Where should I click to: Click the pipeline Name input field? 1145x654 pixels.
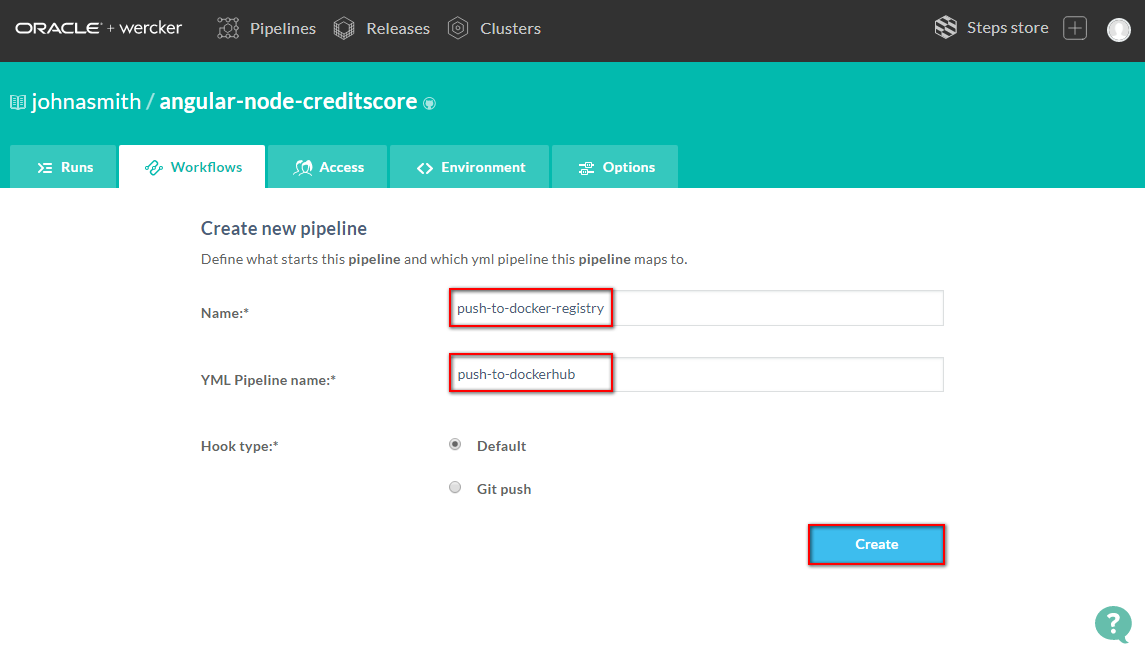coord(695,308)
